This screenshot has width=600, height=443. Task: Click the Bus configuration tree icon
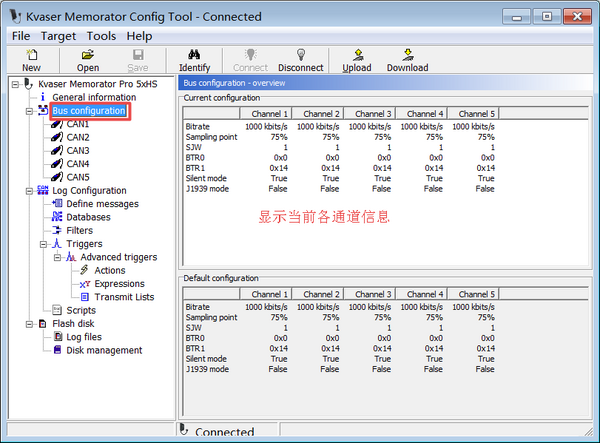(43, 111)
